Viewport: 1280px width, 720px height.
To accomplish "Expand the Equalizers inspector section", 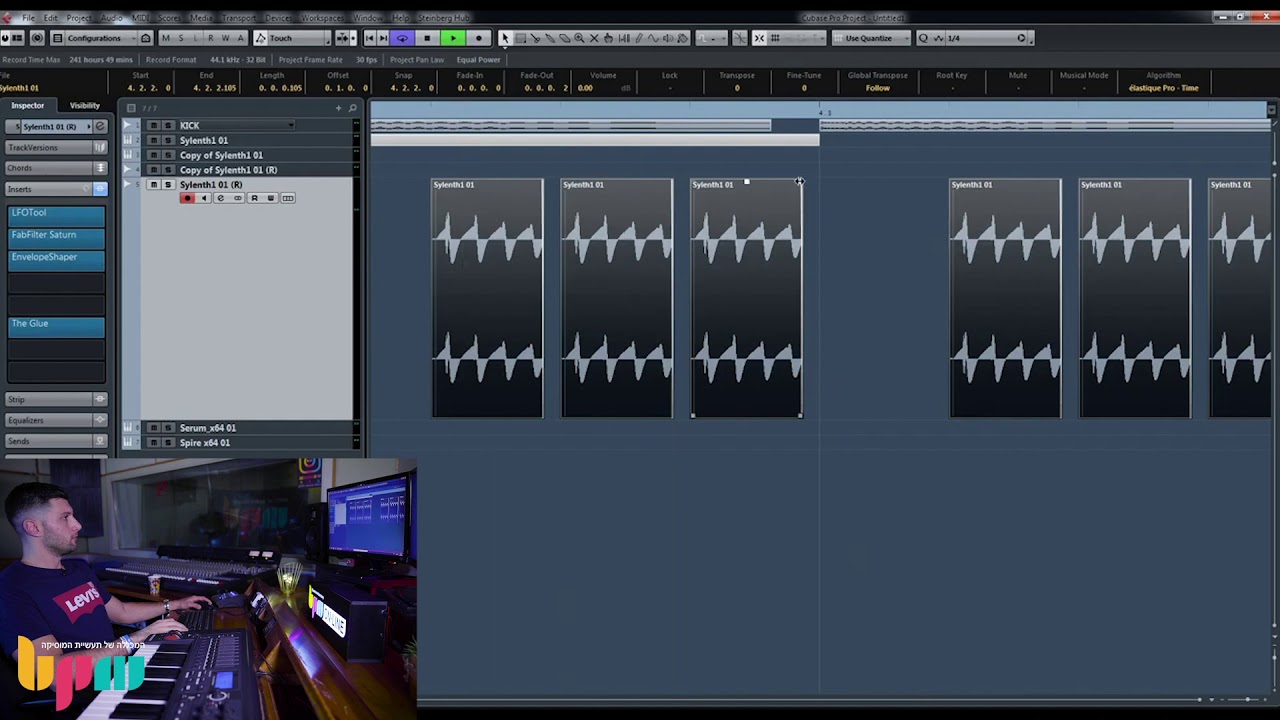I will click(x=56, y=421).
